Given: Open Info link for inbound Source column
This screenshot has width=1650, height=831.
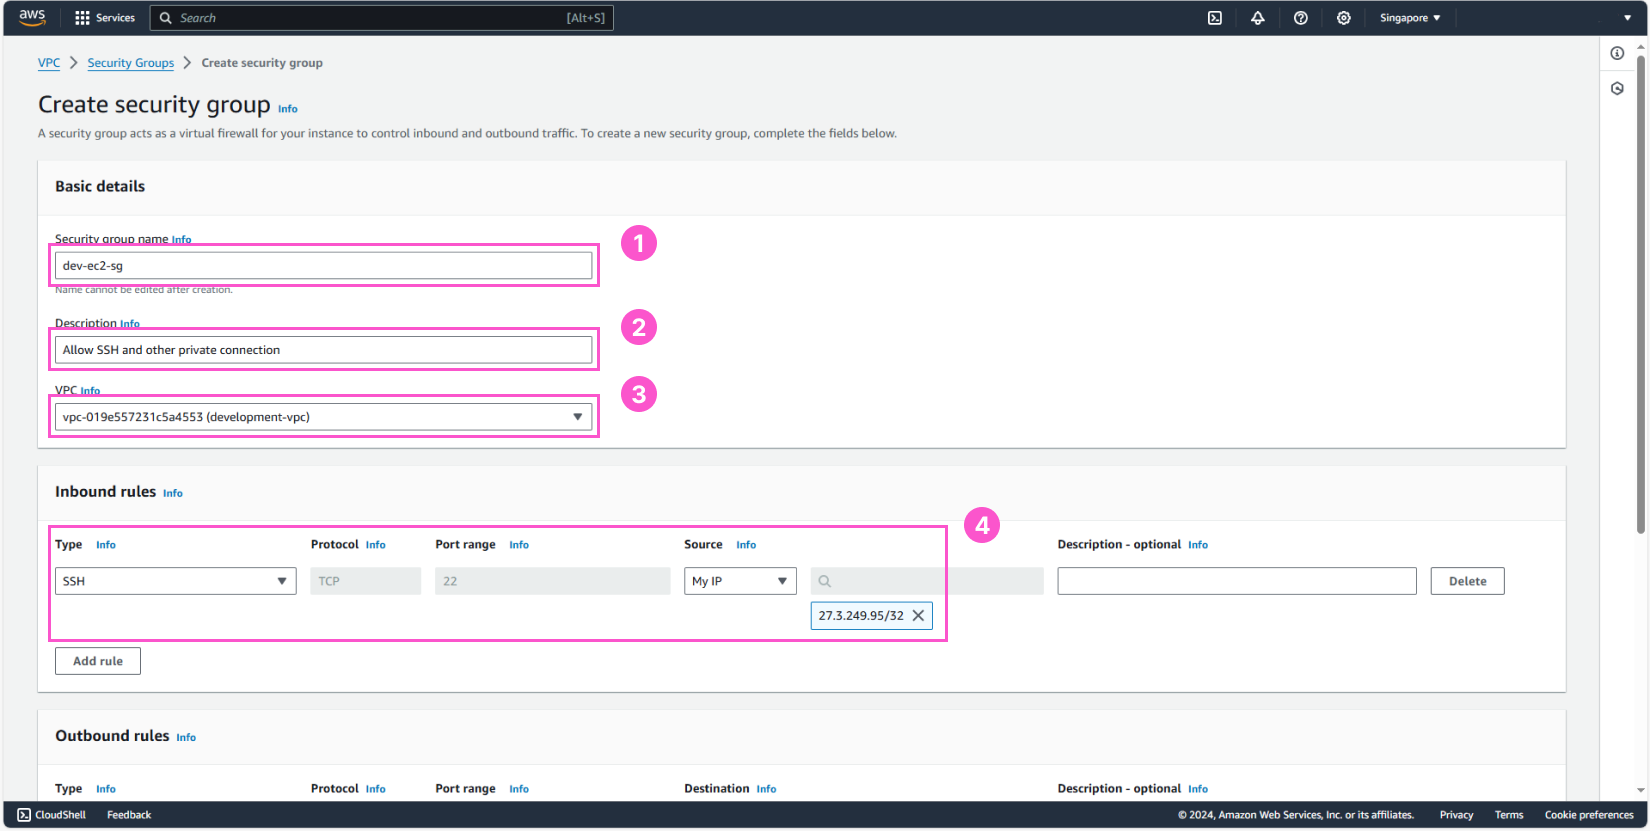Looking at the screenshot, I should click(x=746, y=545).
